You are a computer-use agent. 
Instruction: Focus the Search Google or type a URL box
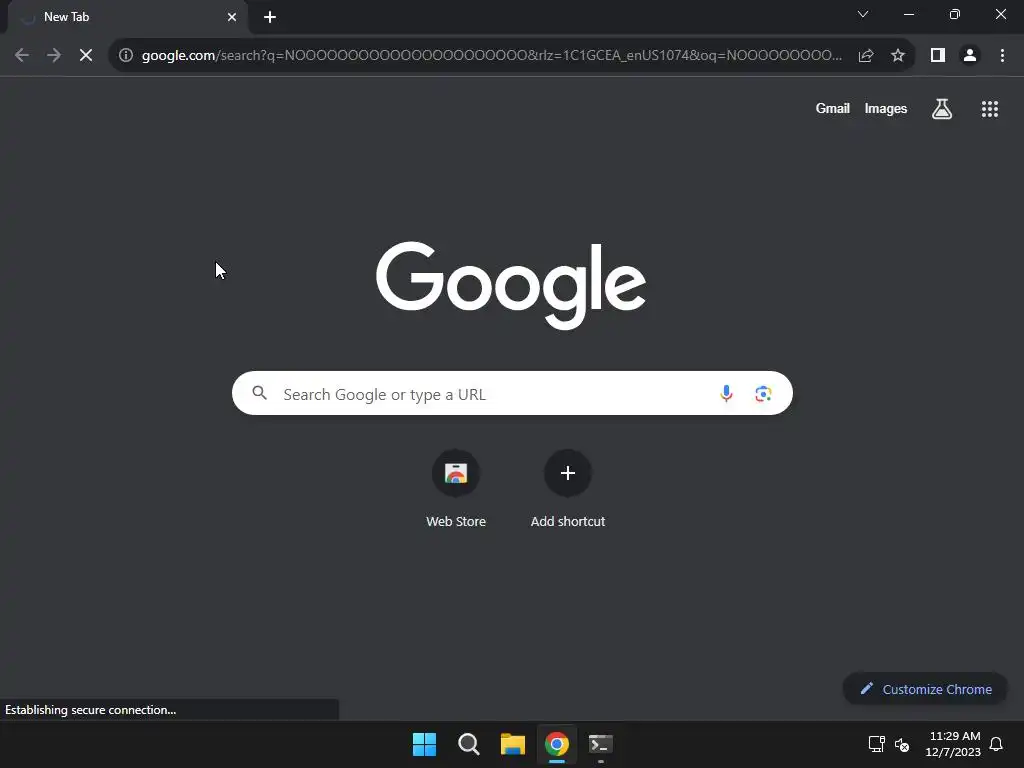(512, 393)
